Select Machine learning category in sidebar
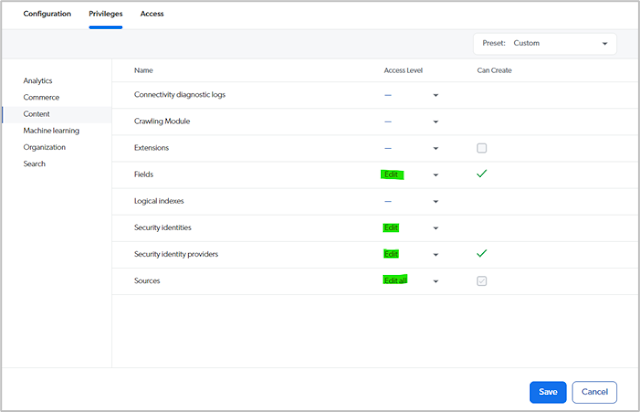Image resolution: width=640 pixels, height=412 pixels. 51,130
